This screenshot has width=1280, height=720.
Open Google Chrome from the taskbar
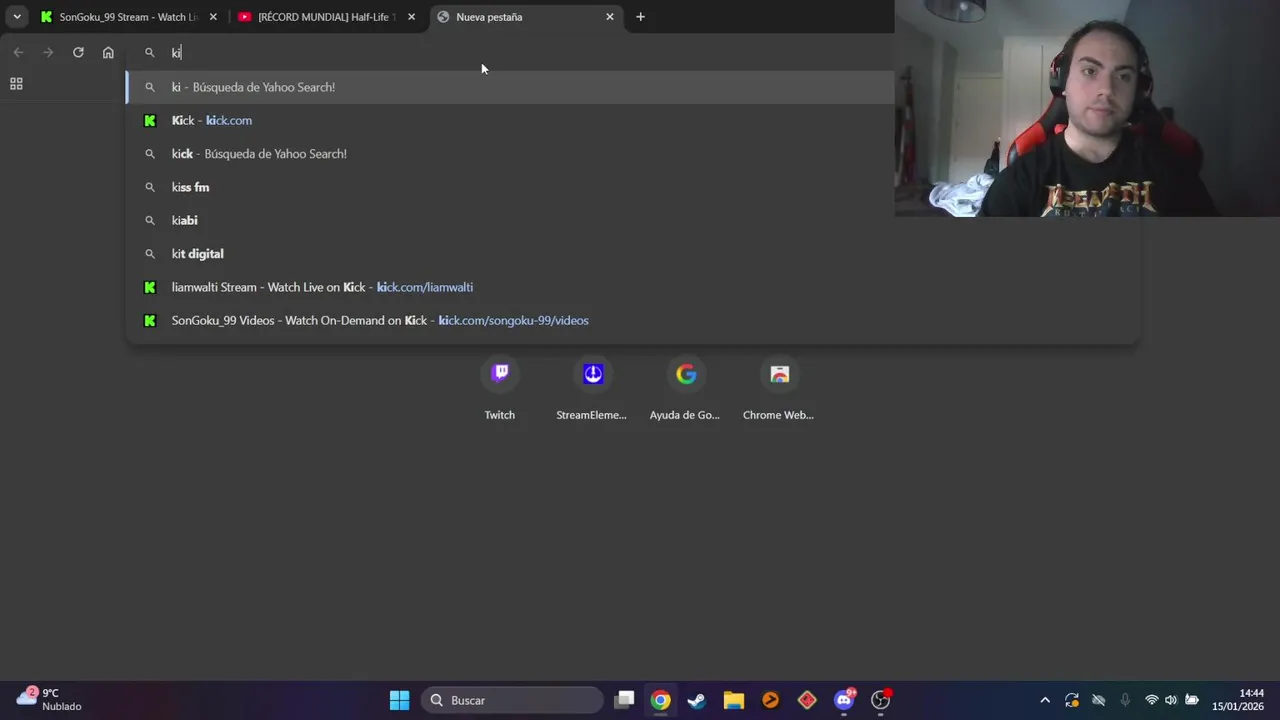click(x=660, y=700)
